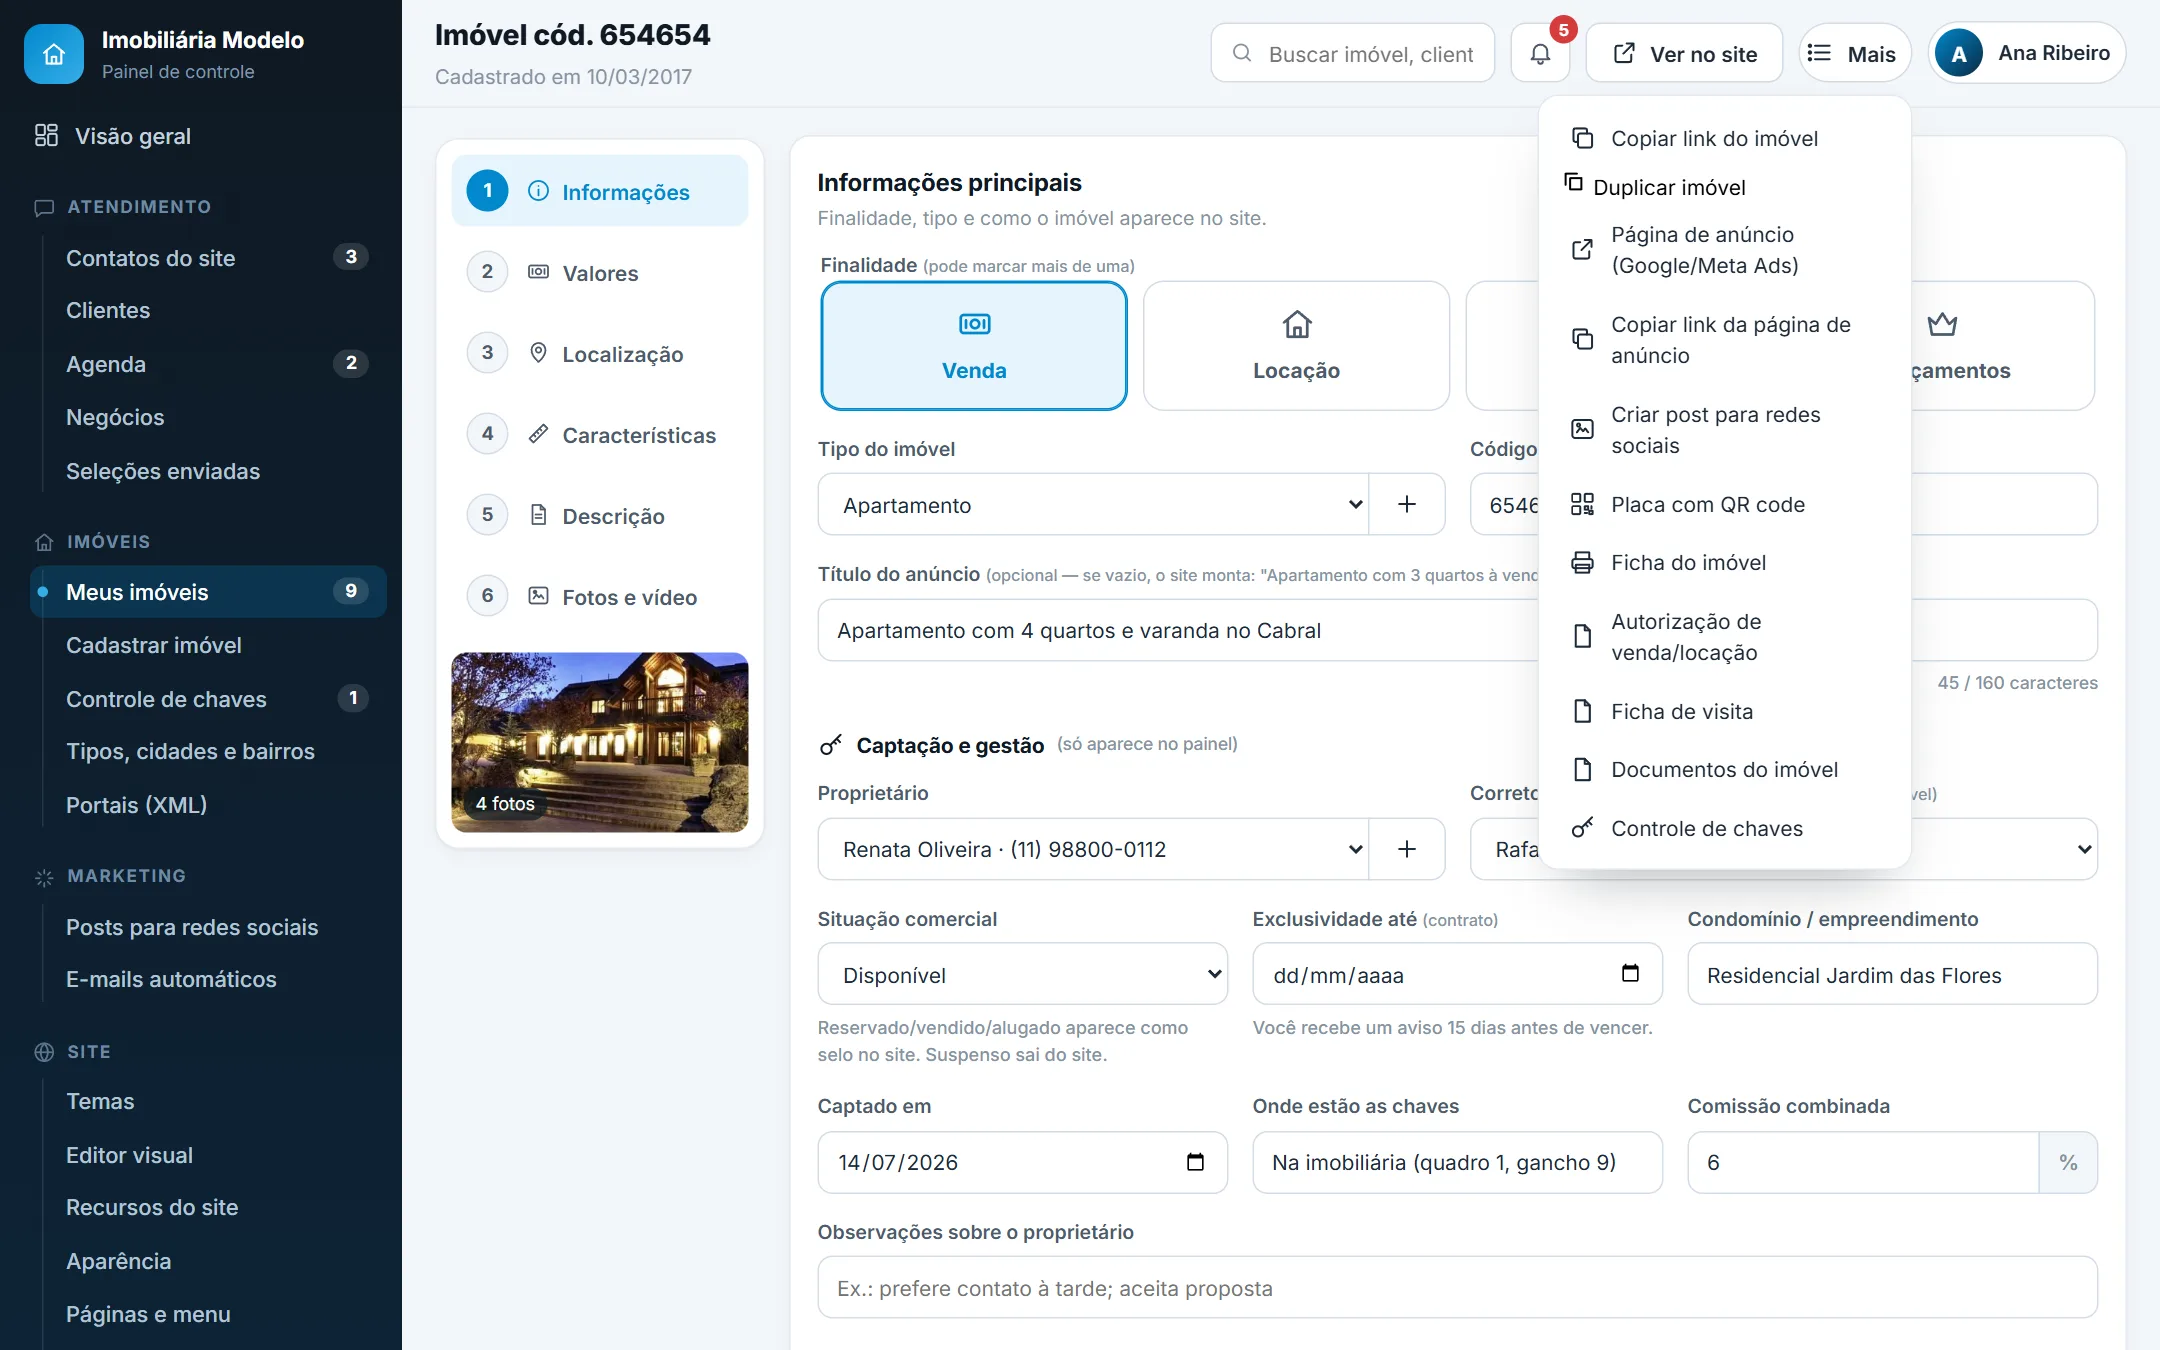Open calendar icon in Captado em field
The width and height of the screenshot is (2160, 1350).
click(1195, 1162)
